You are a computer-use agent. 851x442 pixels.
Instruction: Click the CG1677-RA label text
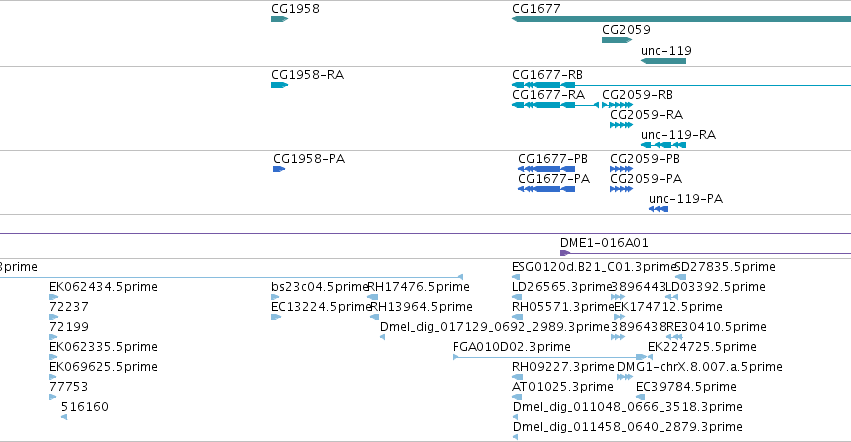549,94
